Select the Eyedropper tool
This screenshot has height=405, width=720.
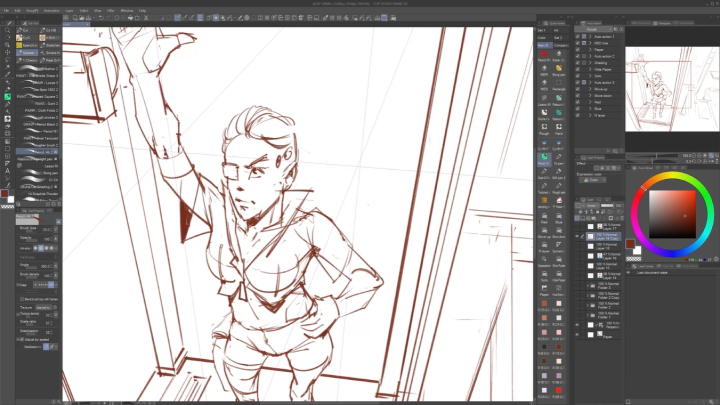click(x=7, y=74)
